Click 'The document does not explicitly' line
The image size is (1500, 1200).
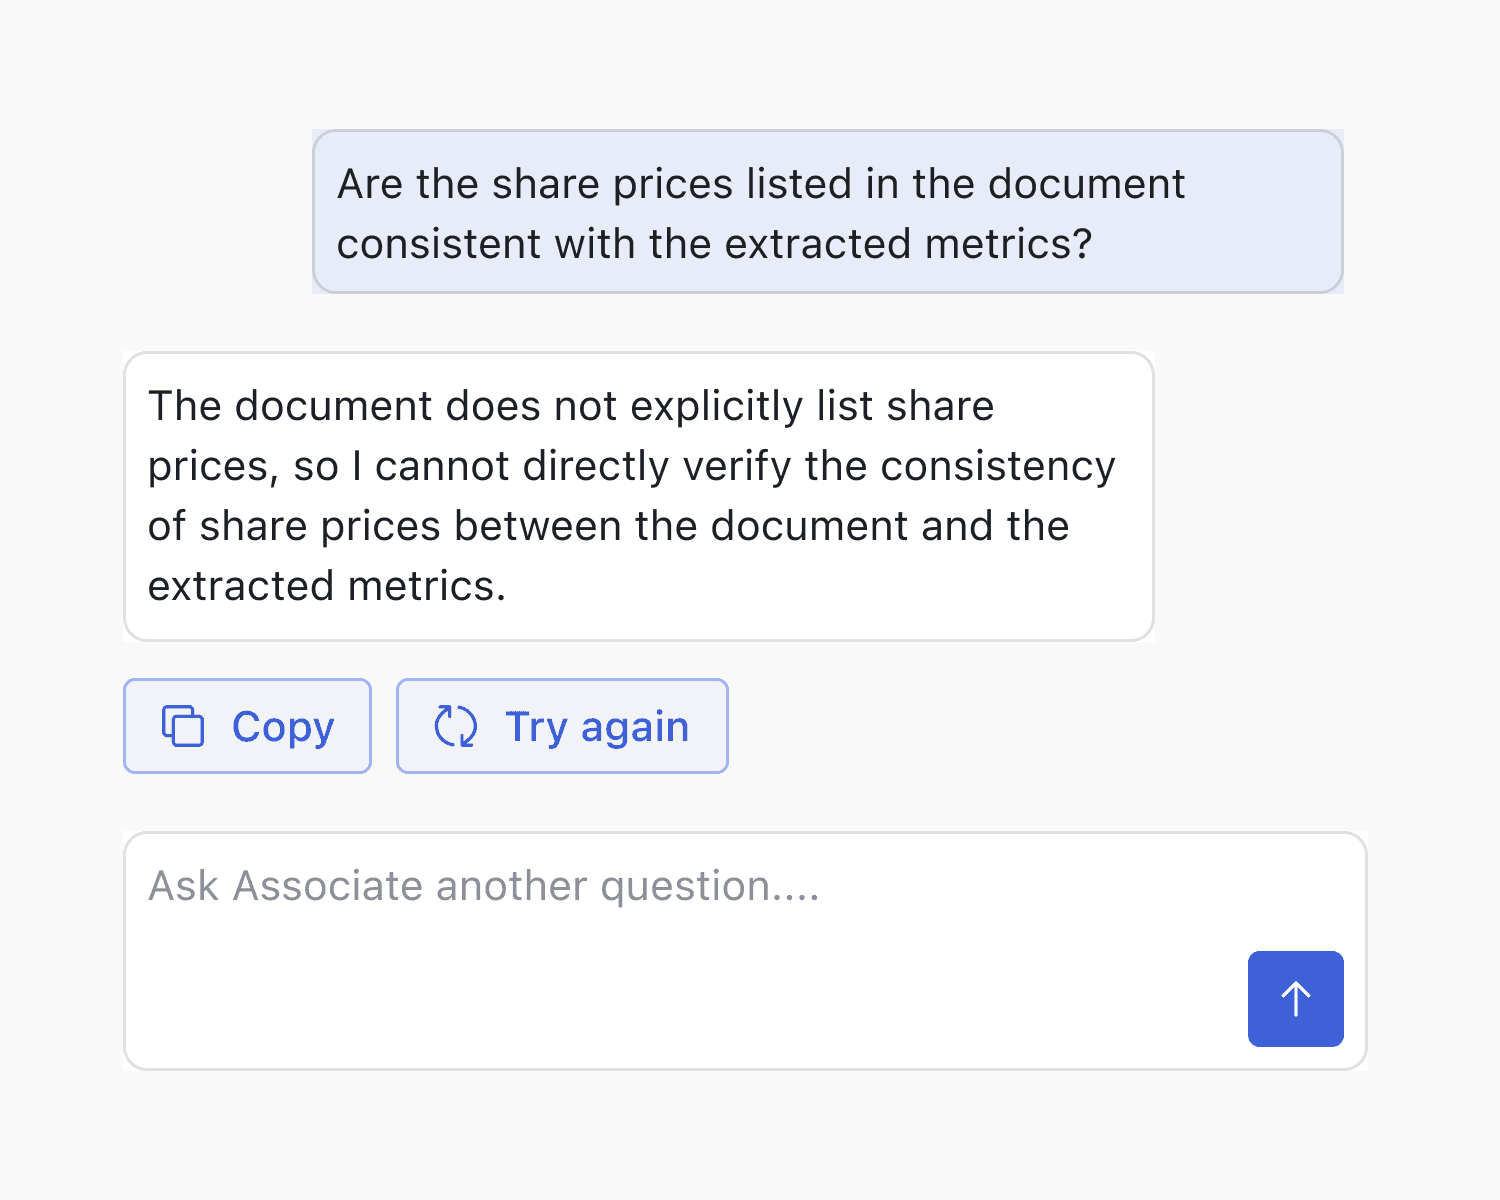pyautogui.click(x=571, y=406)
